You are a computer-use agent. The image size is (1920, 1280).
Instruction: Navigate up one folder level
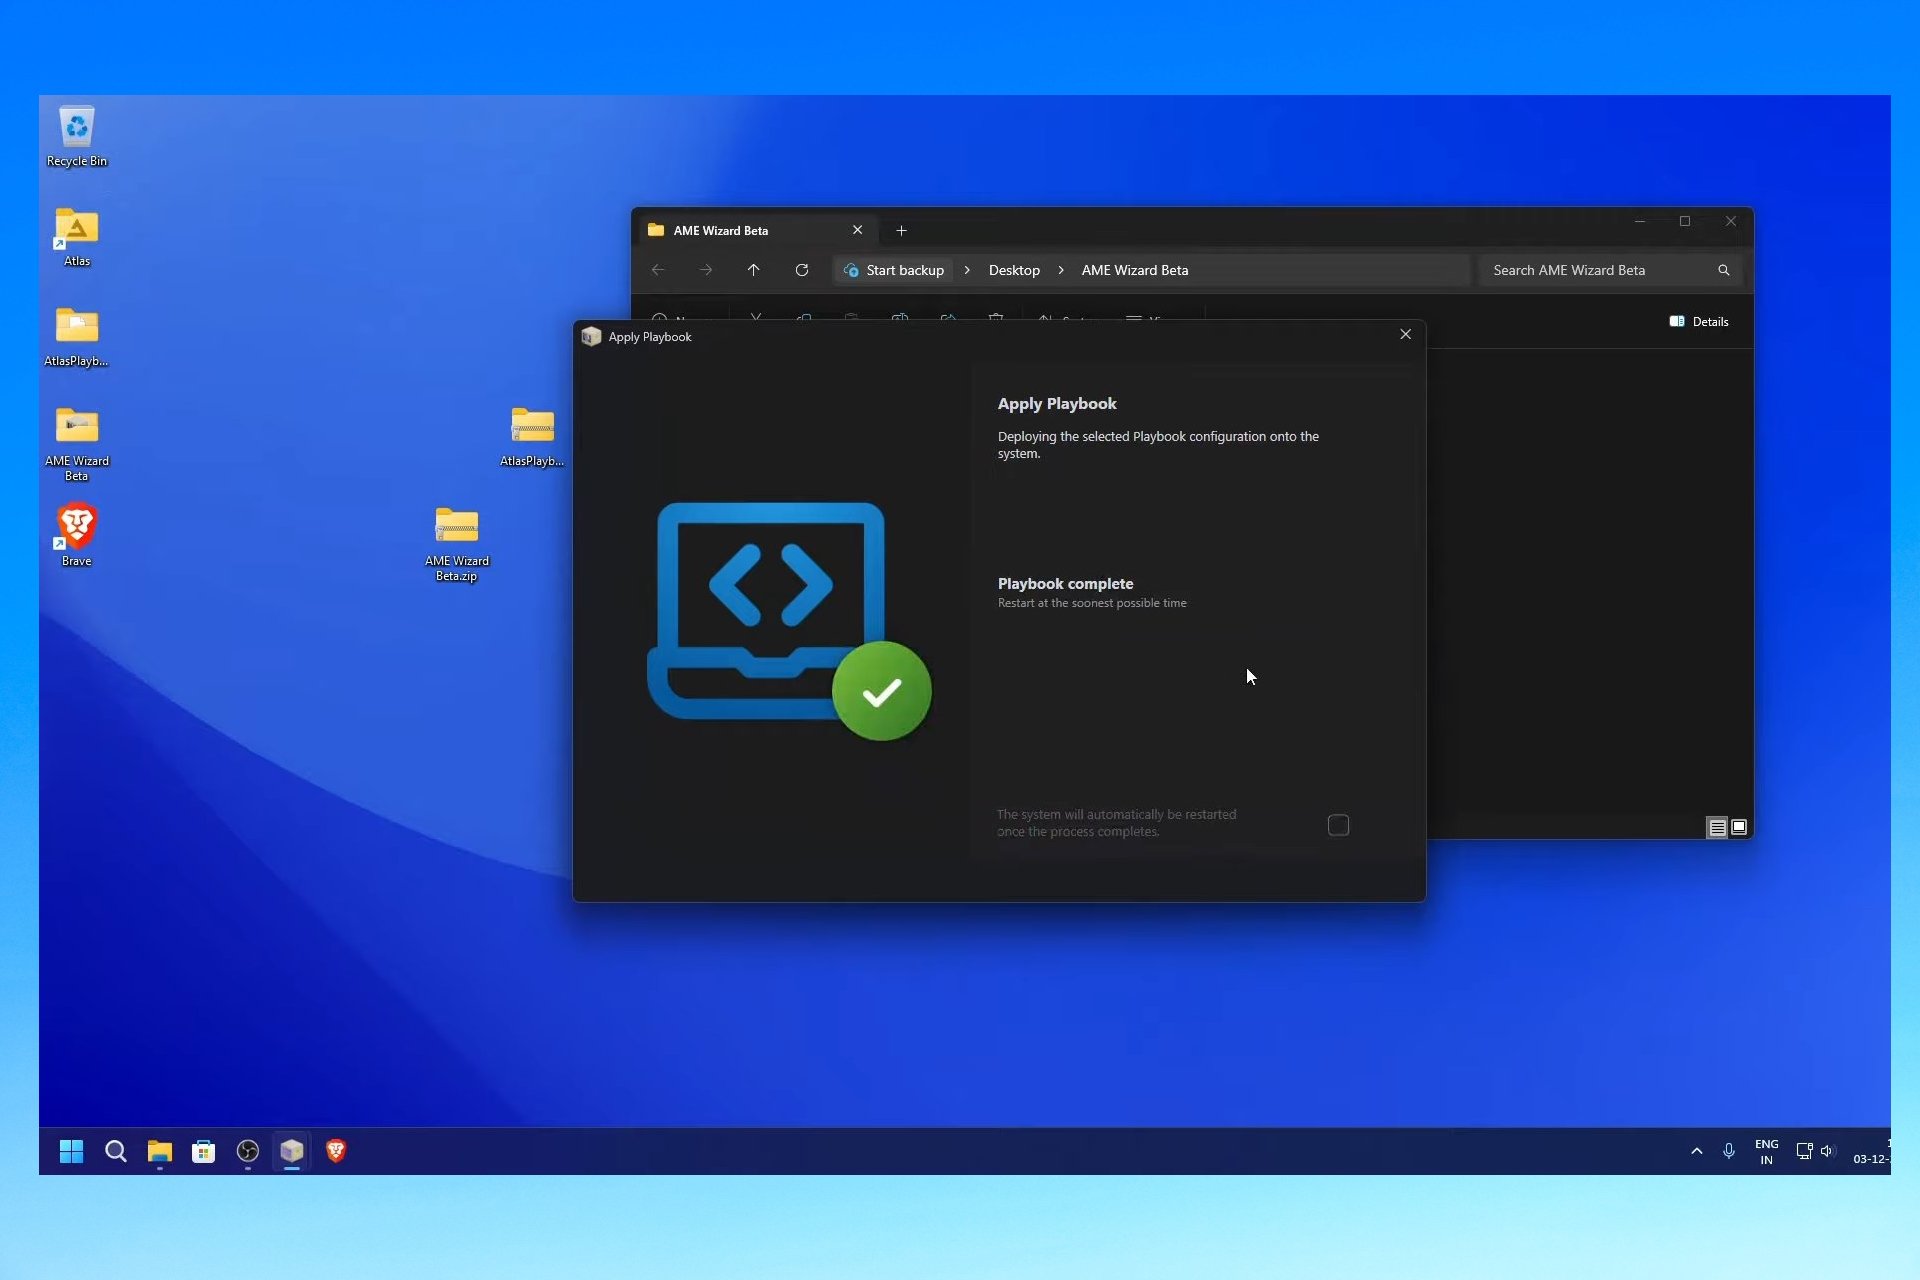click(x=754, y=270)
